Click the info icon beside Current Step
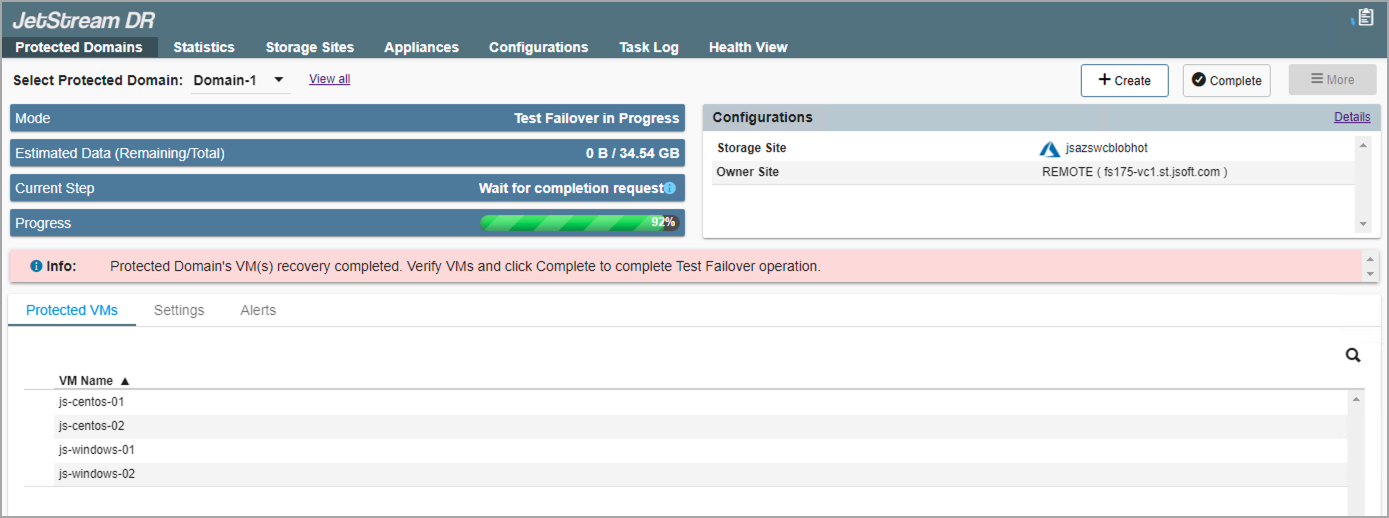 click(x=670, y=188)
